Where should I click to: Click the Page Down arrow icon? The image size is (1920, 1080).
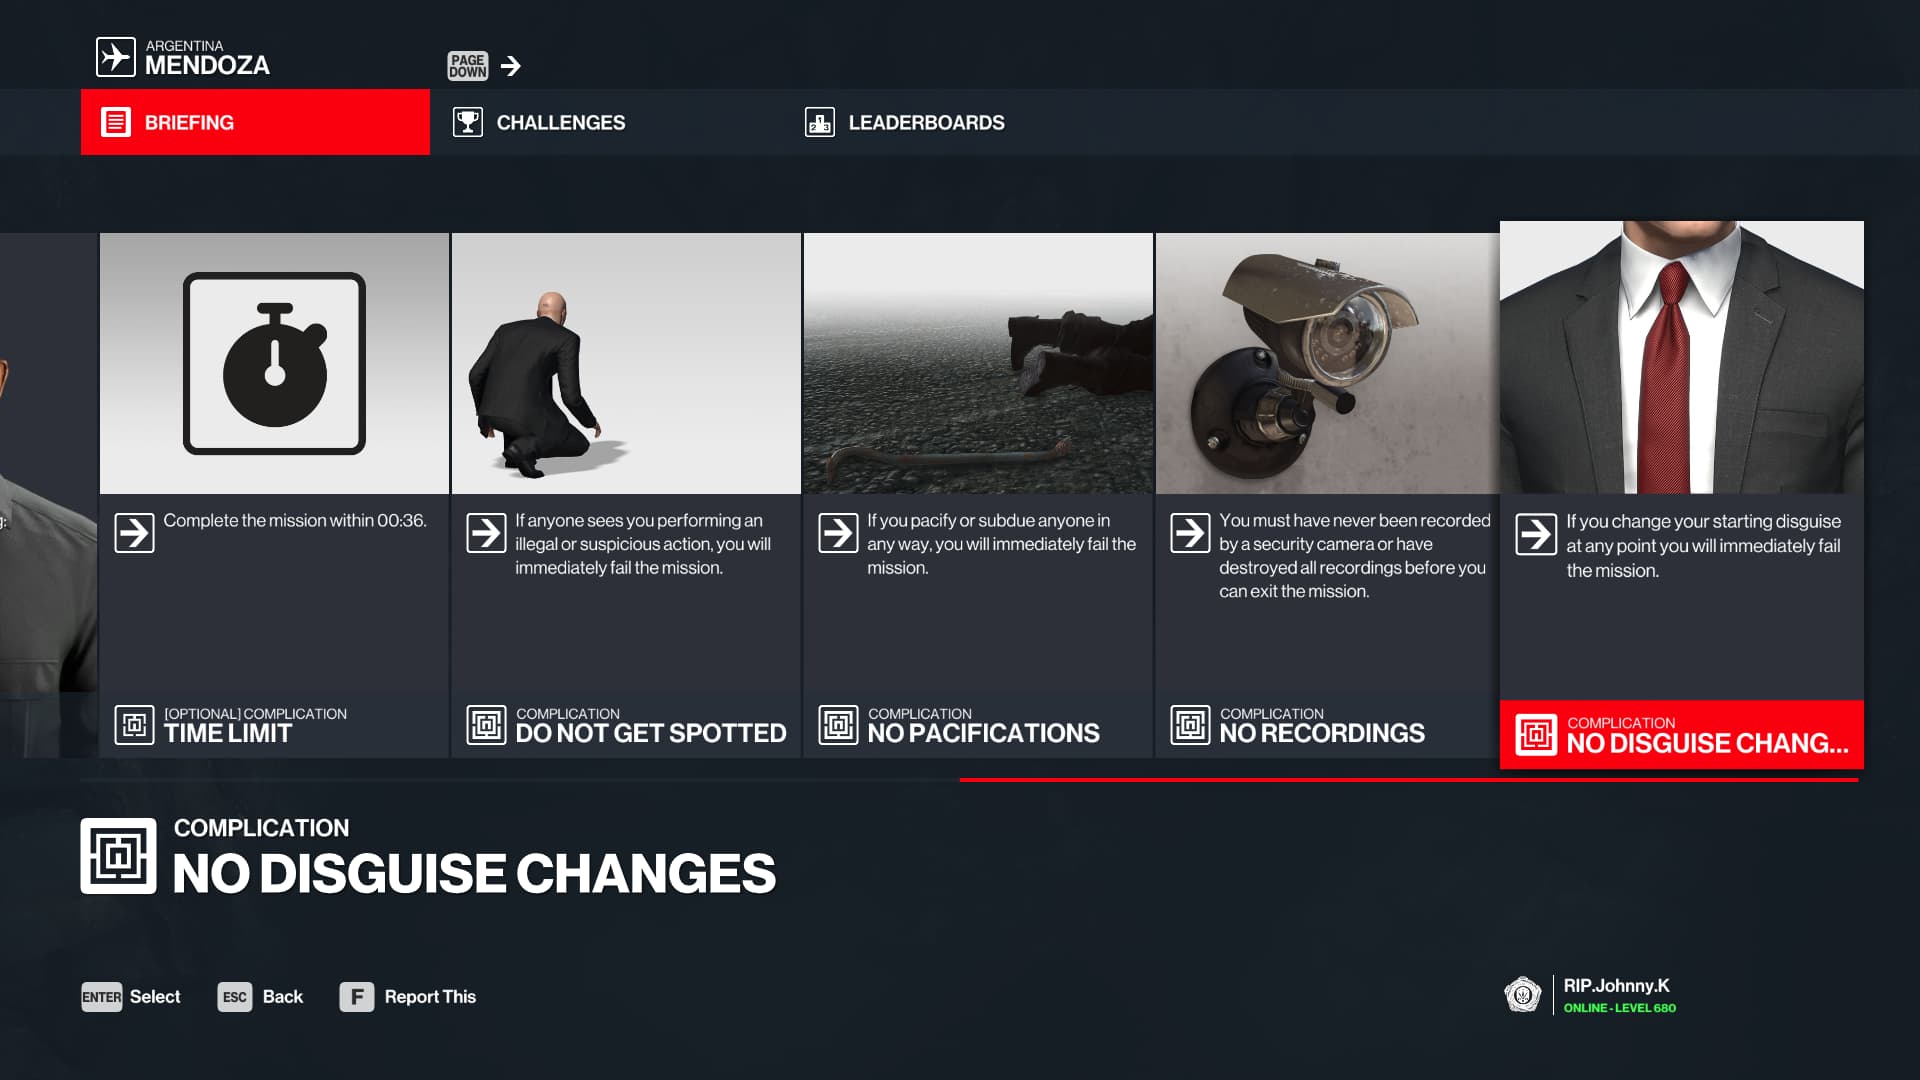point(511,66)
